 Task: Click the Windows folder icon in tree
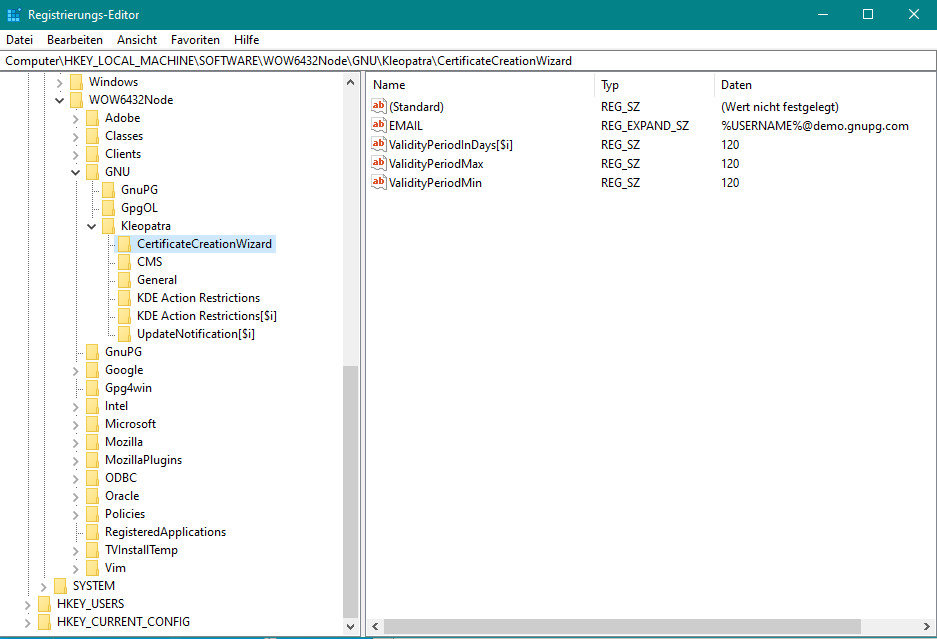click(x=76, y=82)
